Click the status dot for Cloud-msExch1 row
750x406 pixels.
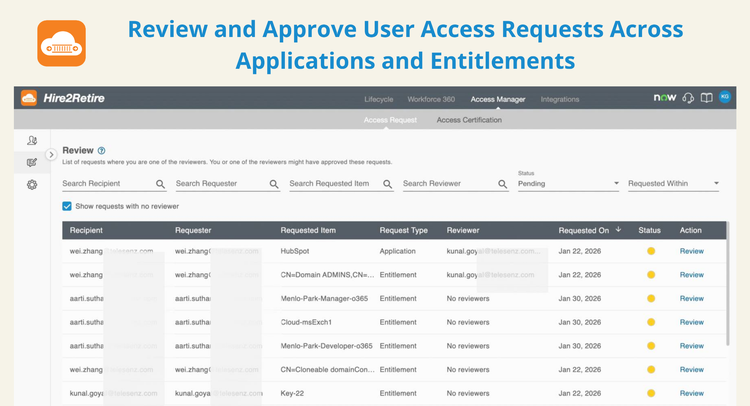(651, 322)
